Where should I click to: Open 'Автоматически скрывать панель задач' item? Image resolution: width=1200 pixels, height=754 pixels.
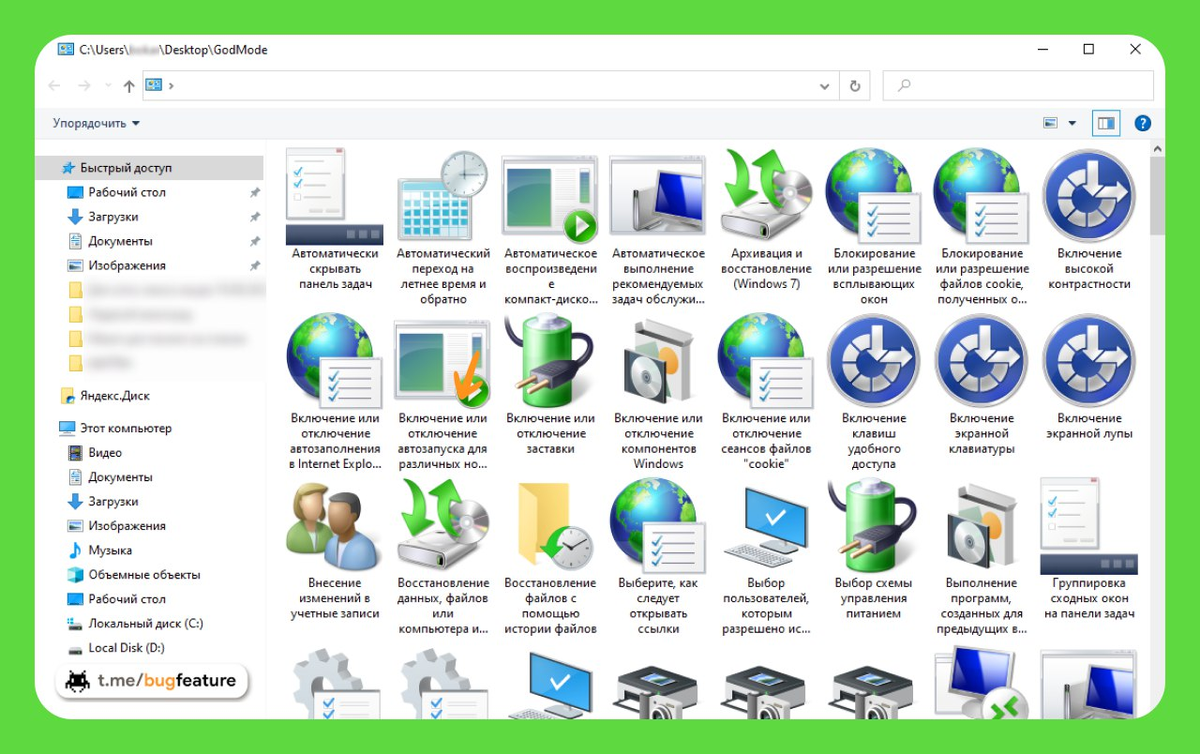click(x=334, y=219)
